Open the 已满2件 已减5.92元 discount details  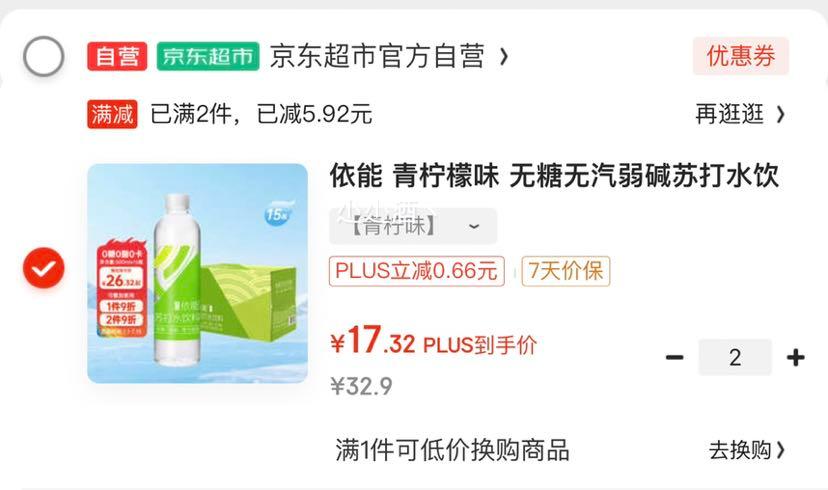coord(261,114)
